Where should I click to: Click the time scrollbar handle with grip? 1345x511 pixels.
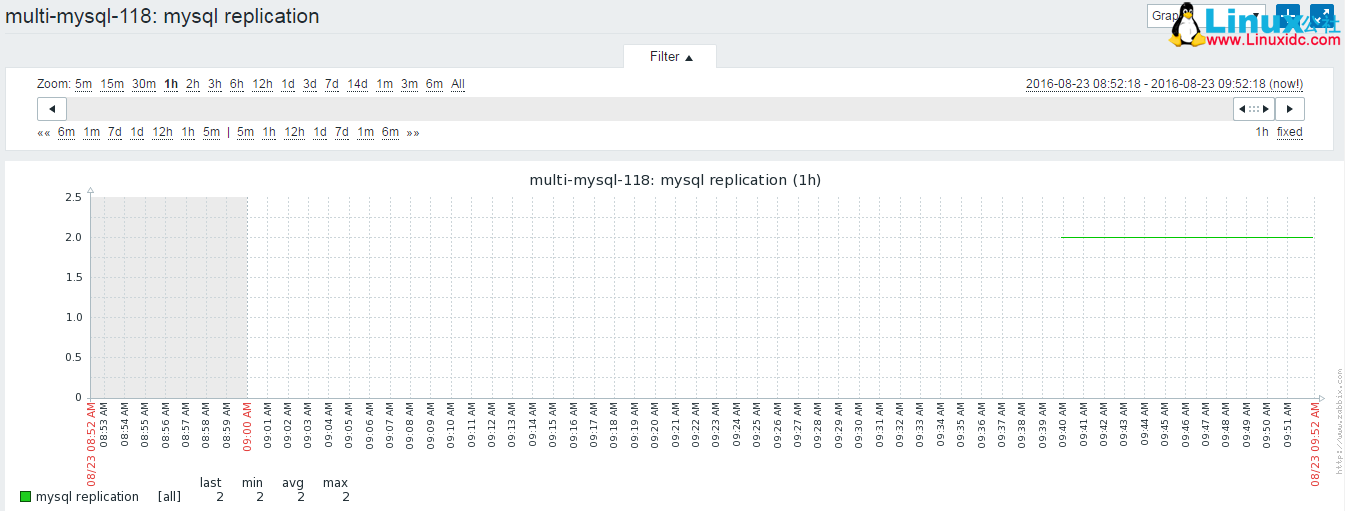(1253, 109)
